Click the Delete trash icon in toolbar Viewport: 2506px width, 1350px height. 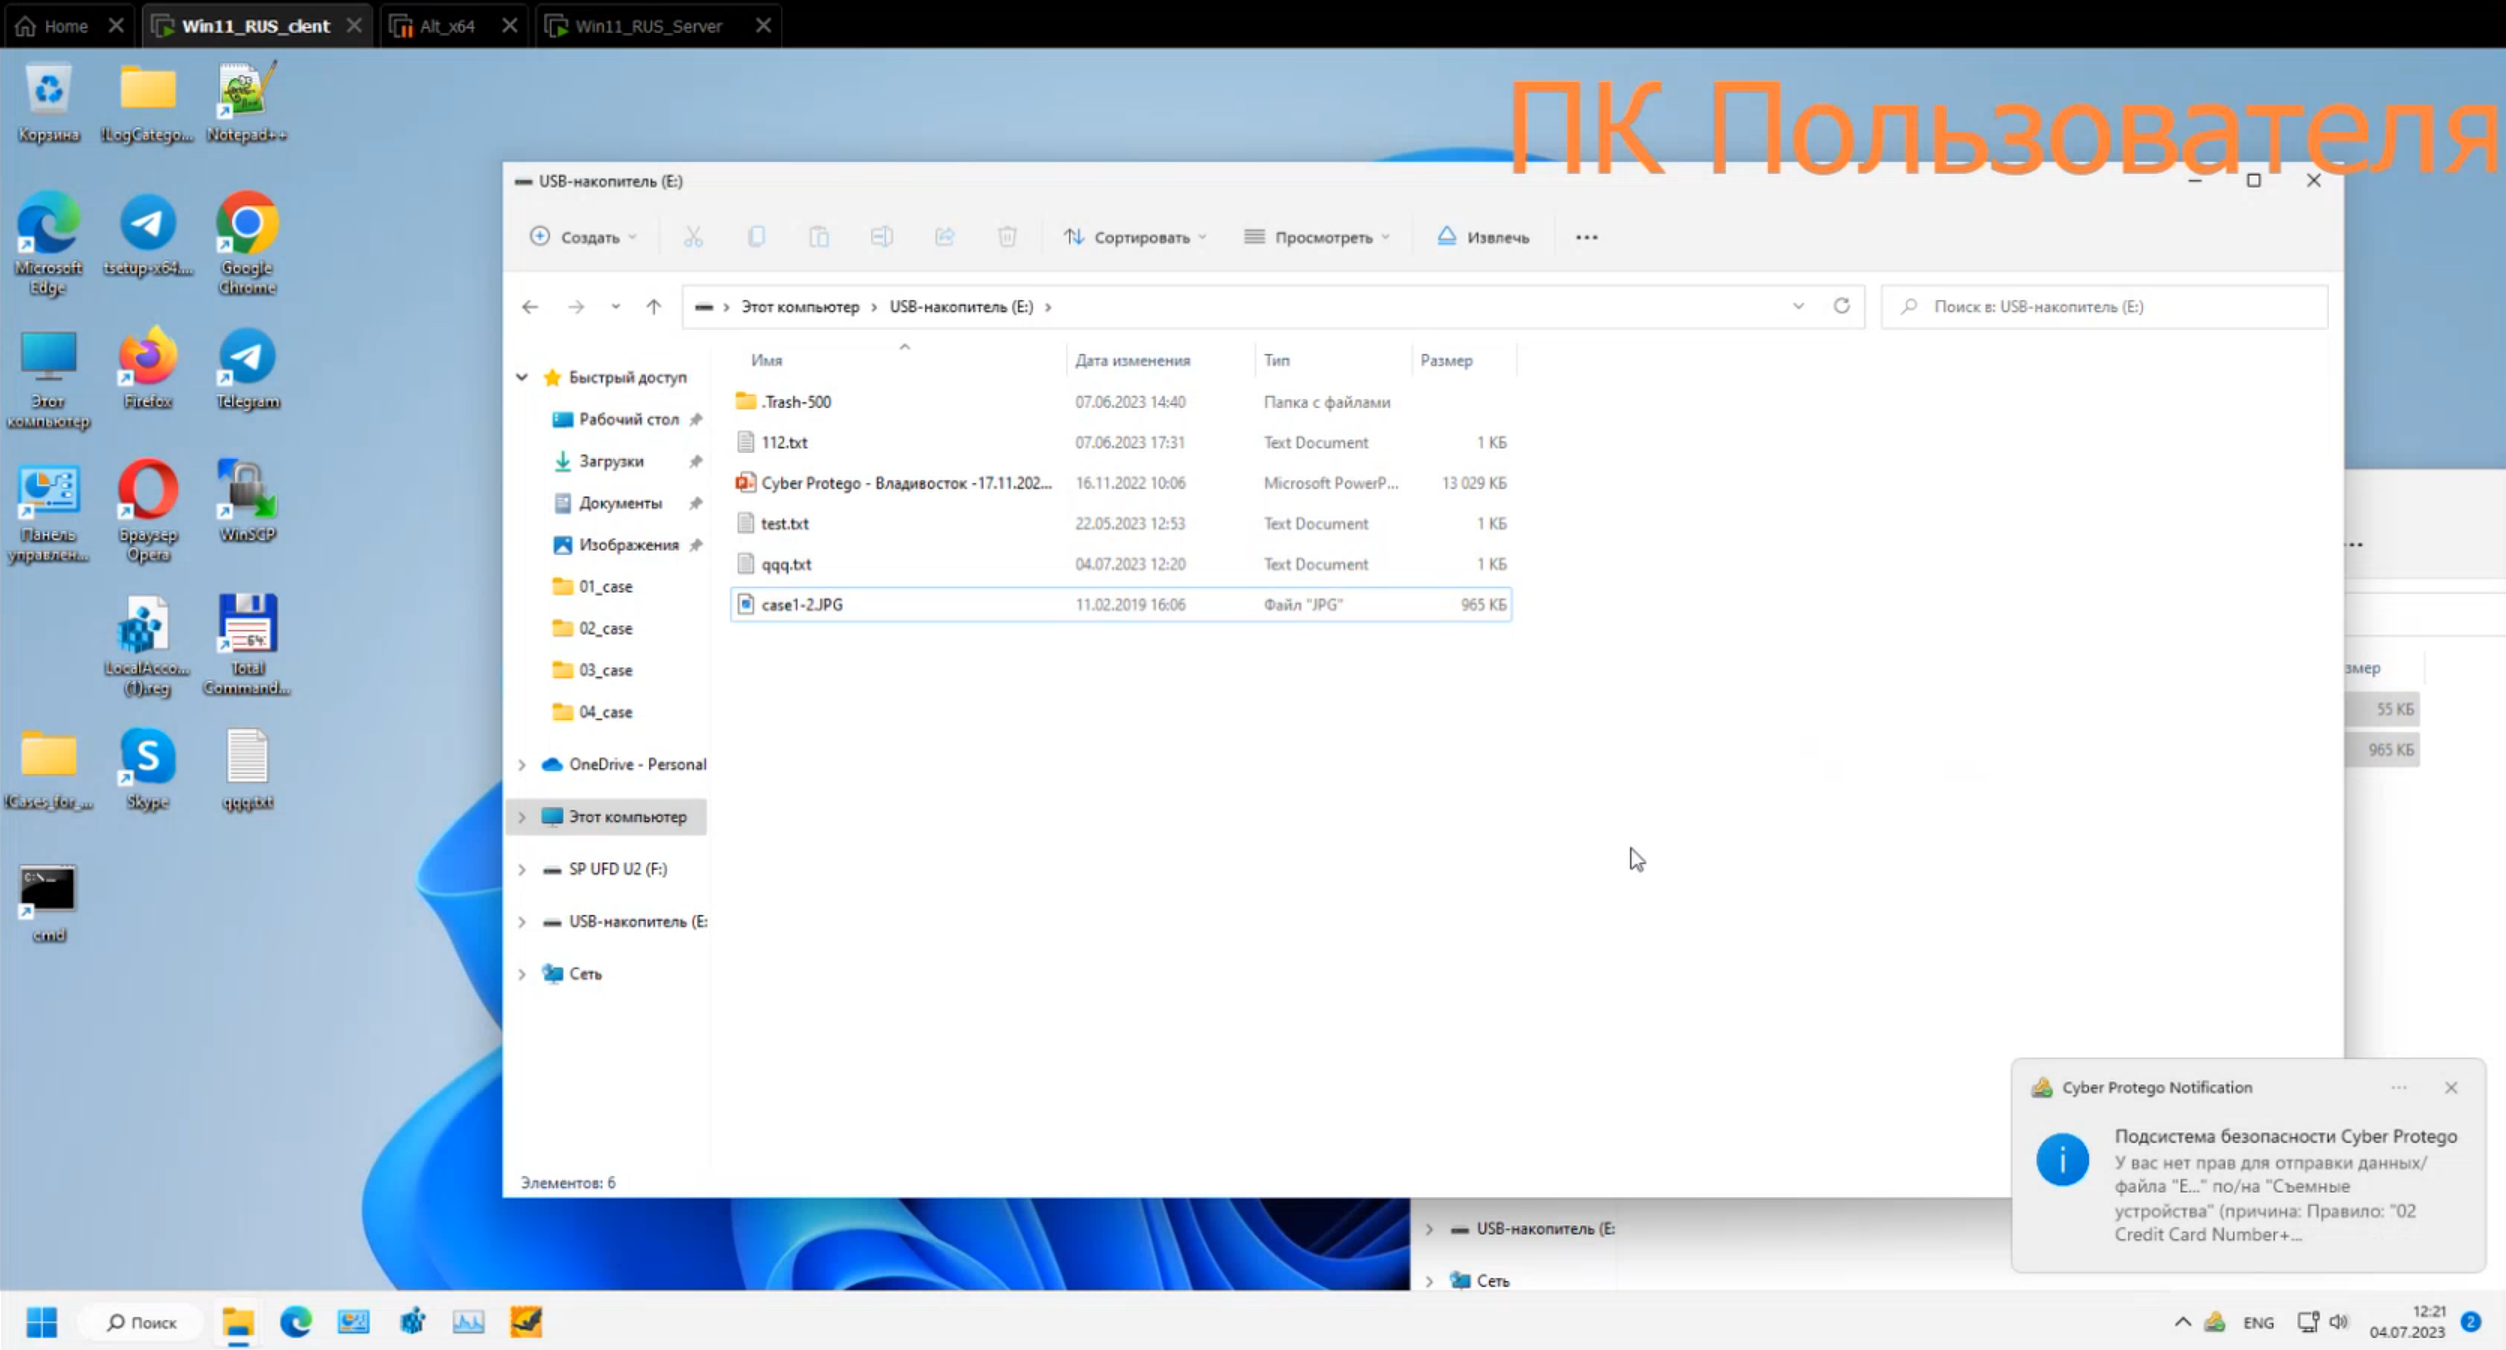coord(1007,237)
